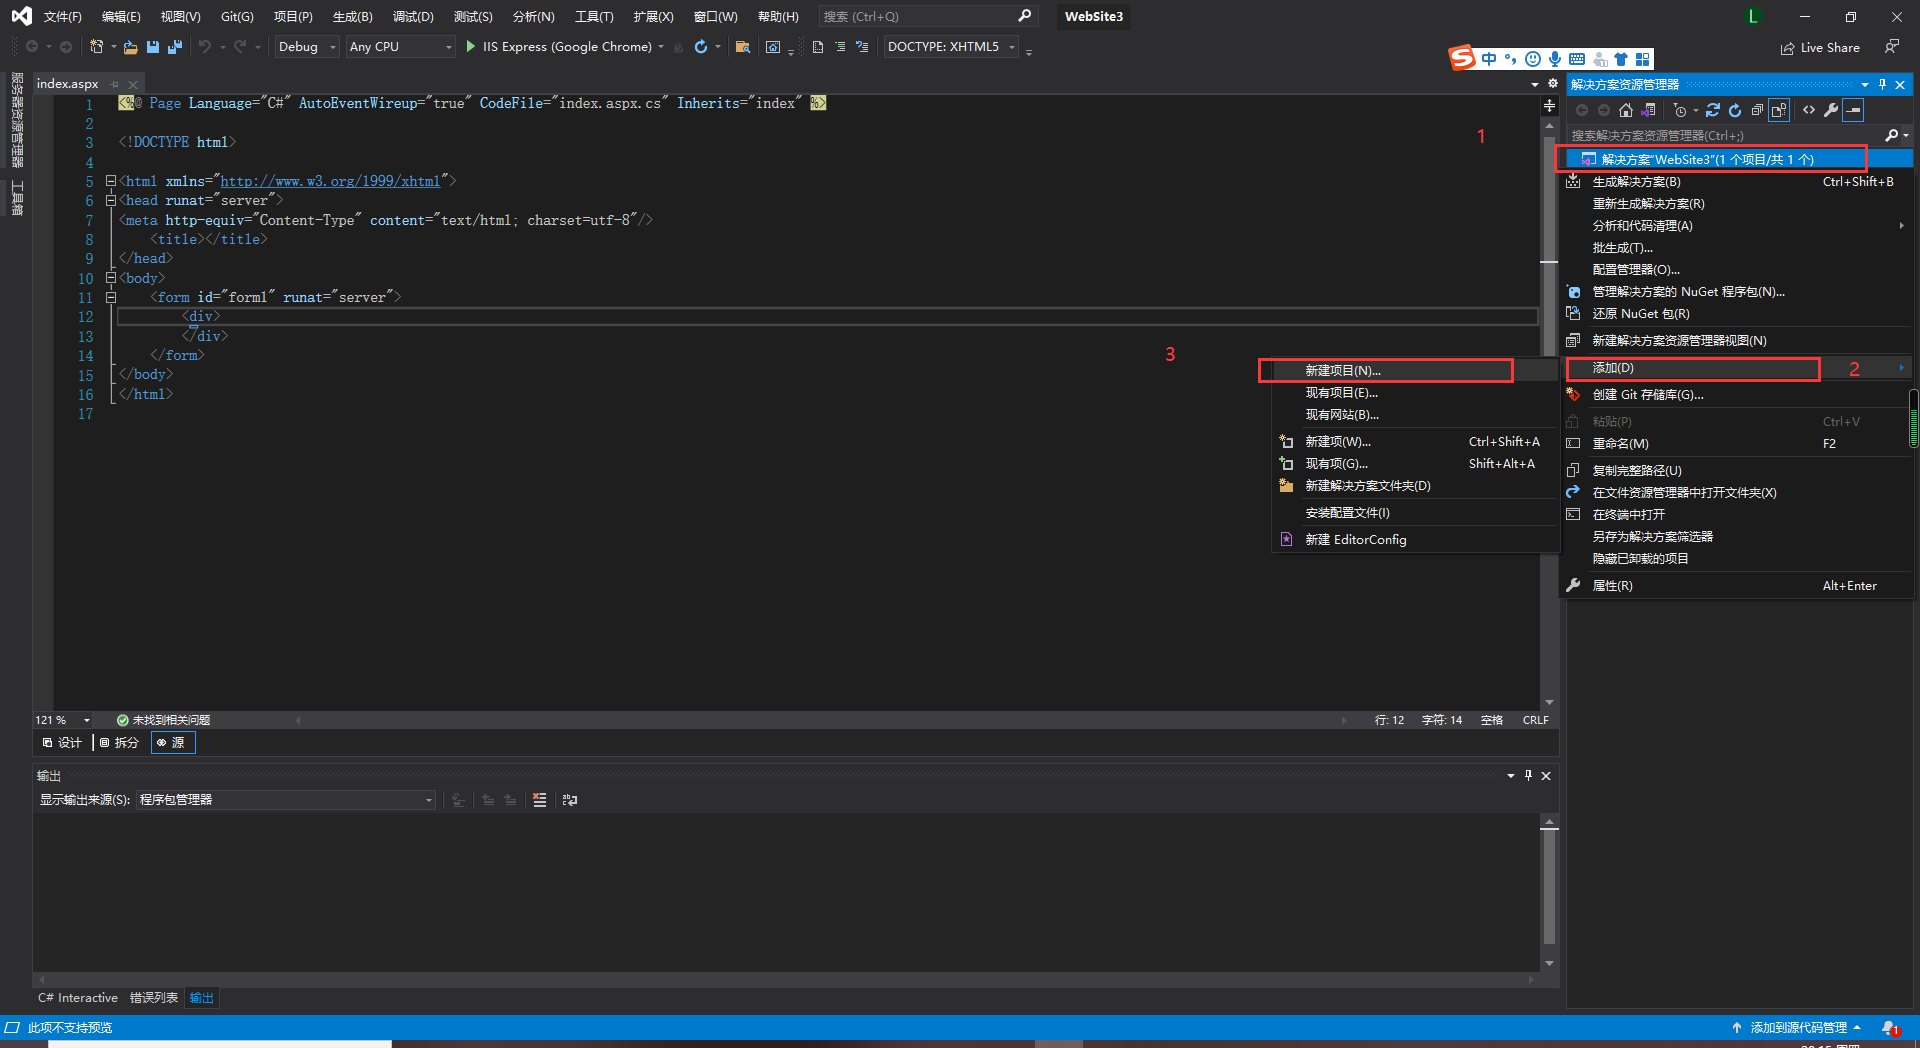
Task: Open the 调试(D) menu
Action: (x=413, y=17)
